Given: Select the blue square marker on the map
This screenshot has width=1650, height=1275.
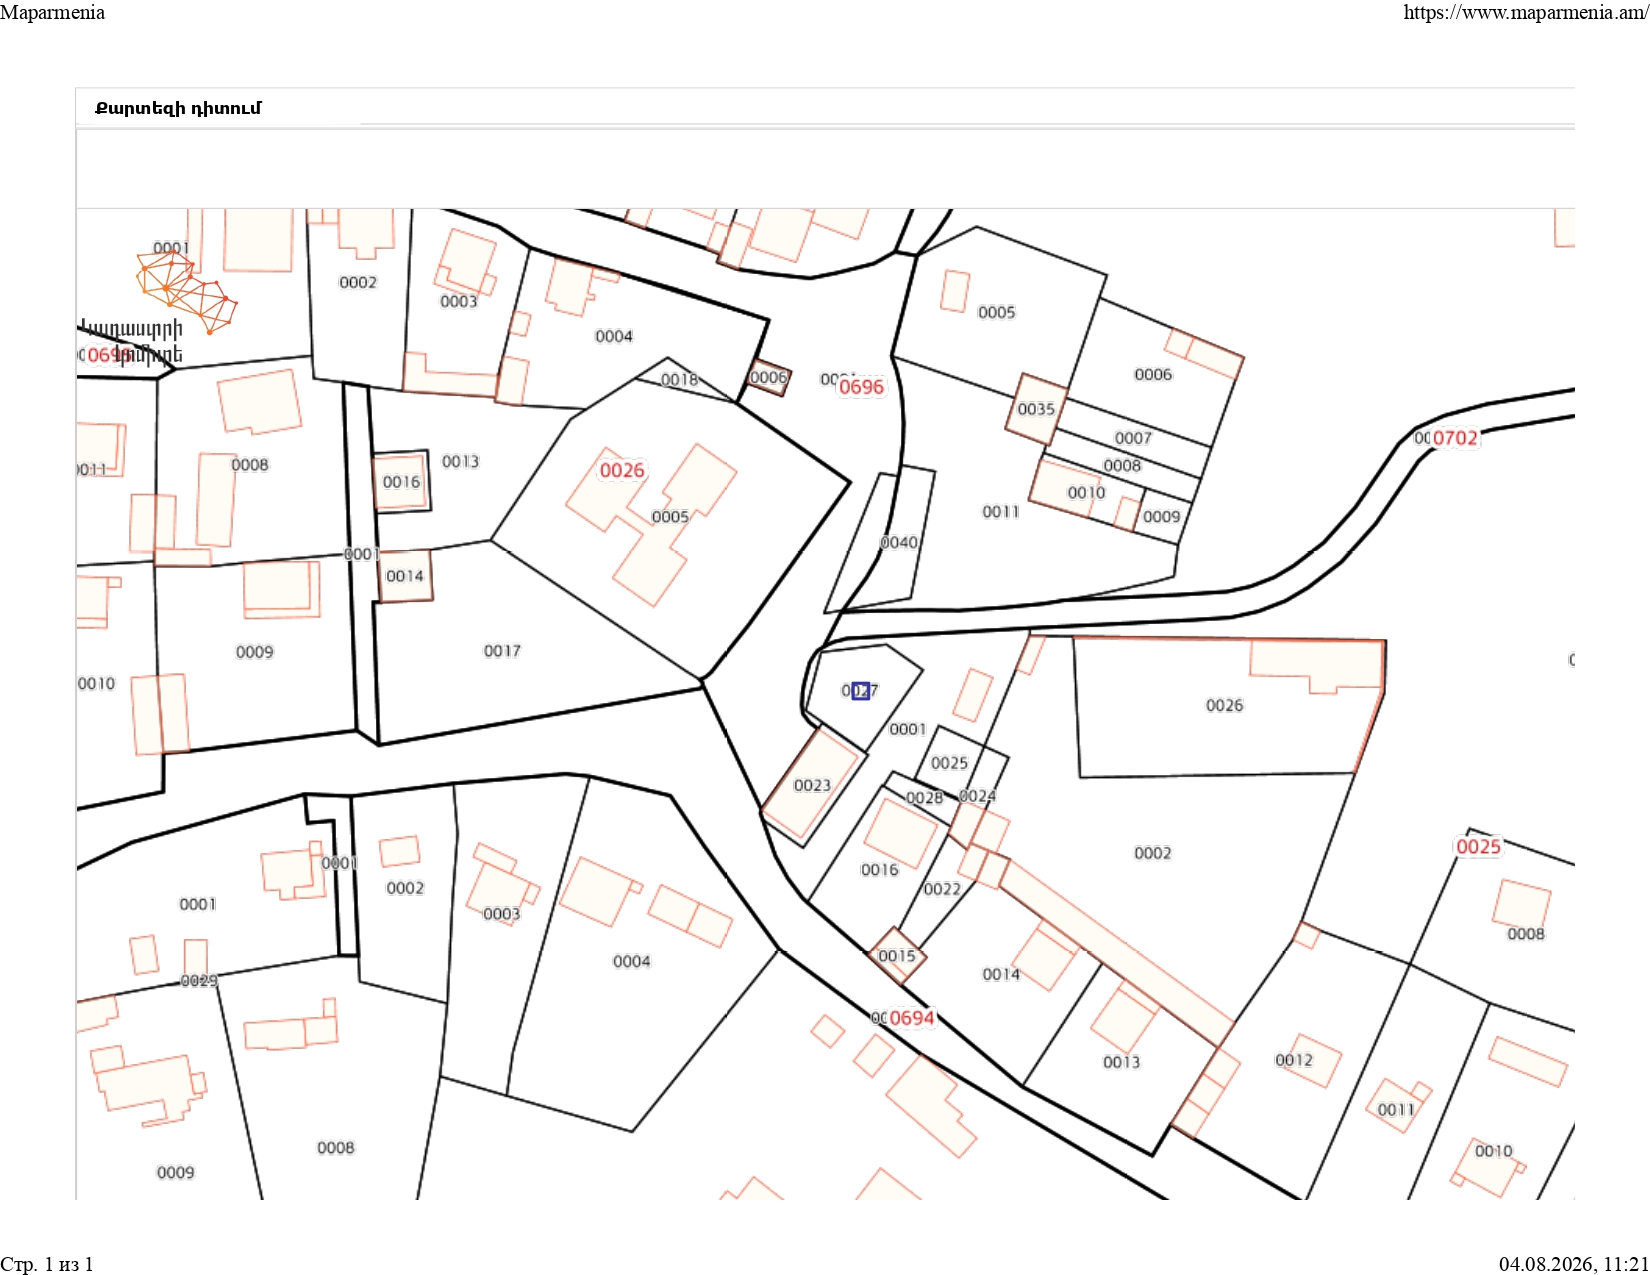Looking at the screenshot, I should (x=861, y=690).
